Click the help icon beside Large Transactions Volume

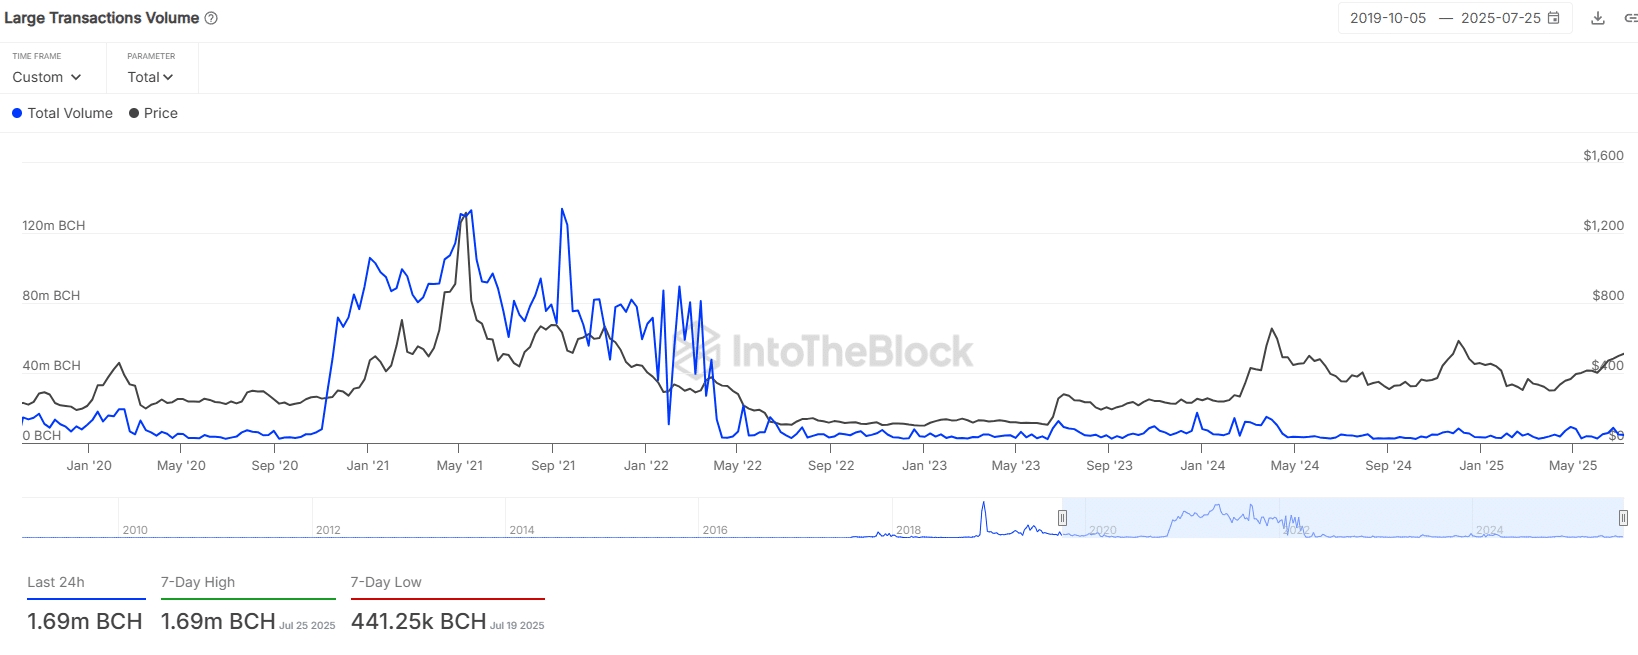click(211, 18)
